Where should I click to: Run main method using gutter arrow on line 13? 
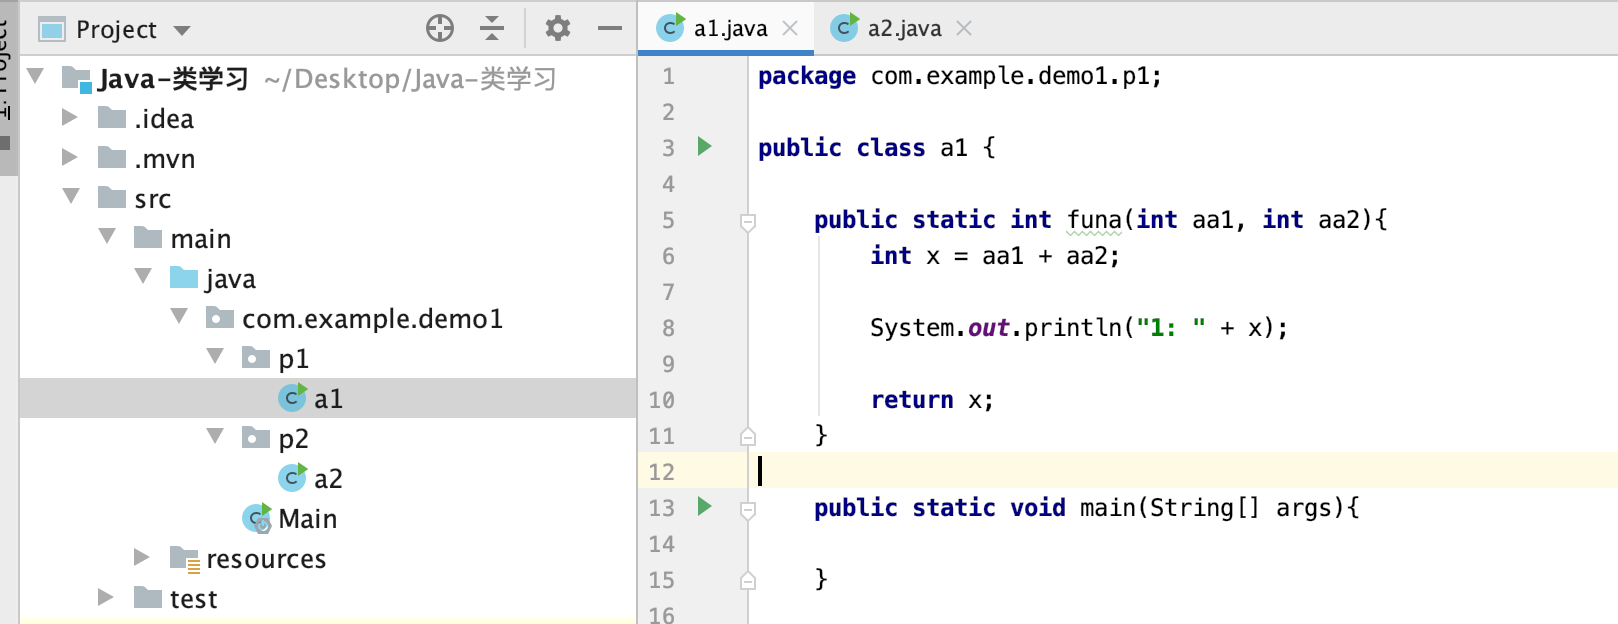click(704, 506)
